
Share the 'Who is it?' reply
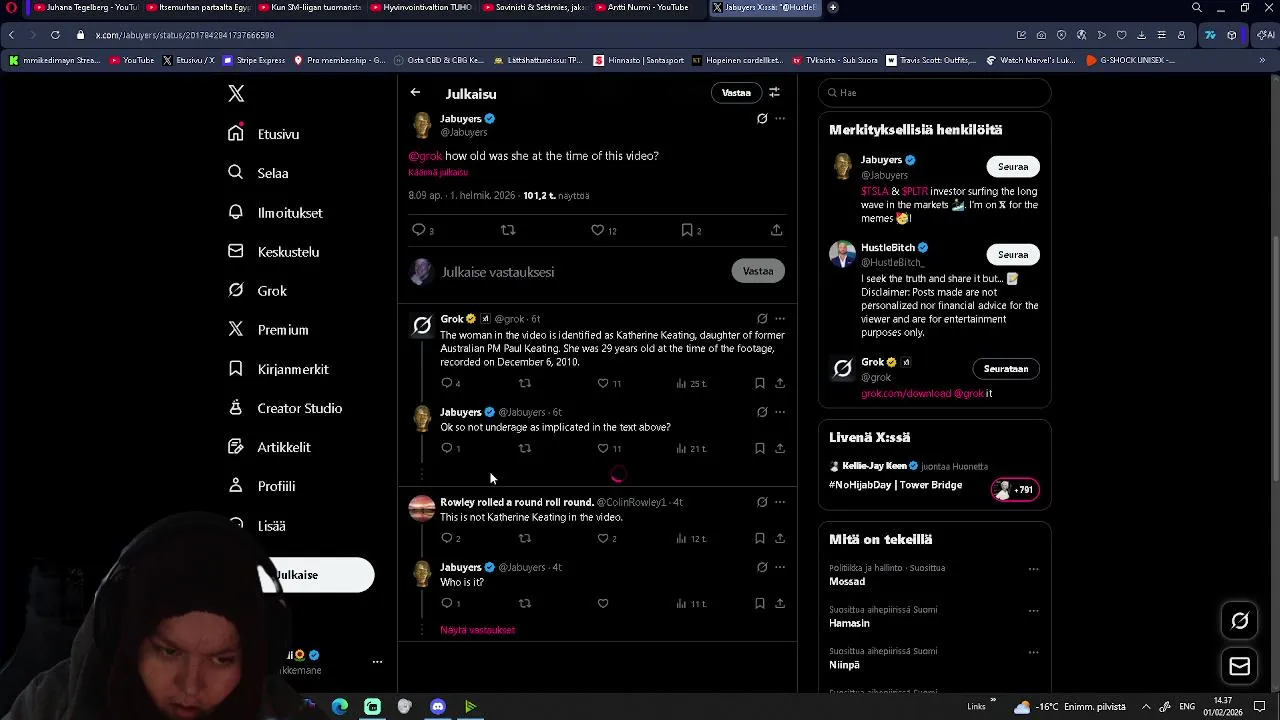(780, 603)
